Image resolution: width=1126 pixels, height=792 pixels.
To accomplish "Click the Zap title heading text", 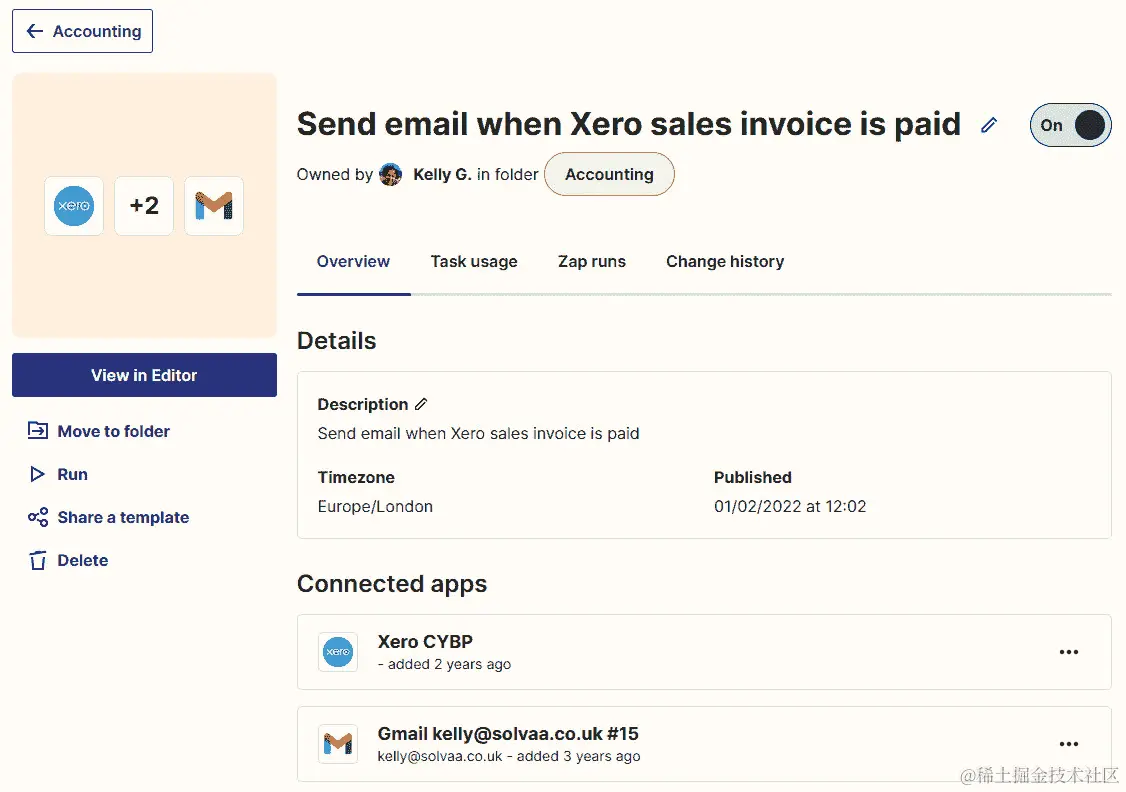I will click(x=628, y=124).
